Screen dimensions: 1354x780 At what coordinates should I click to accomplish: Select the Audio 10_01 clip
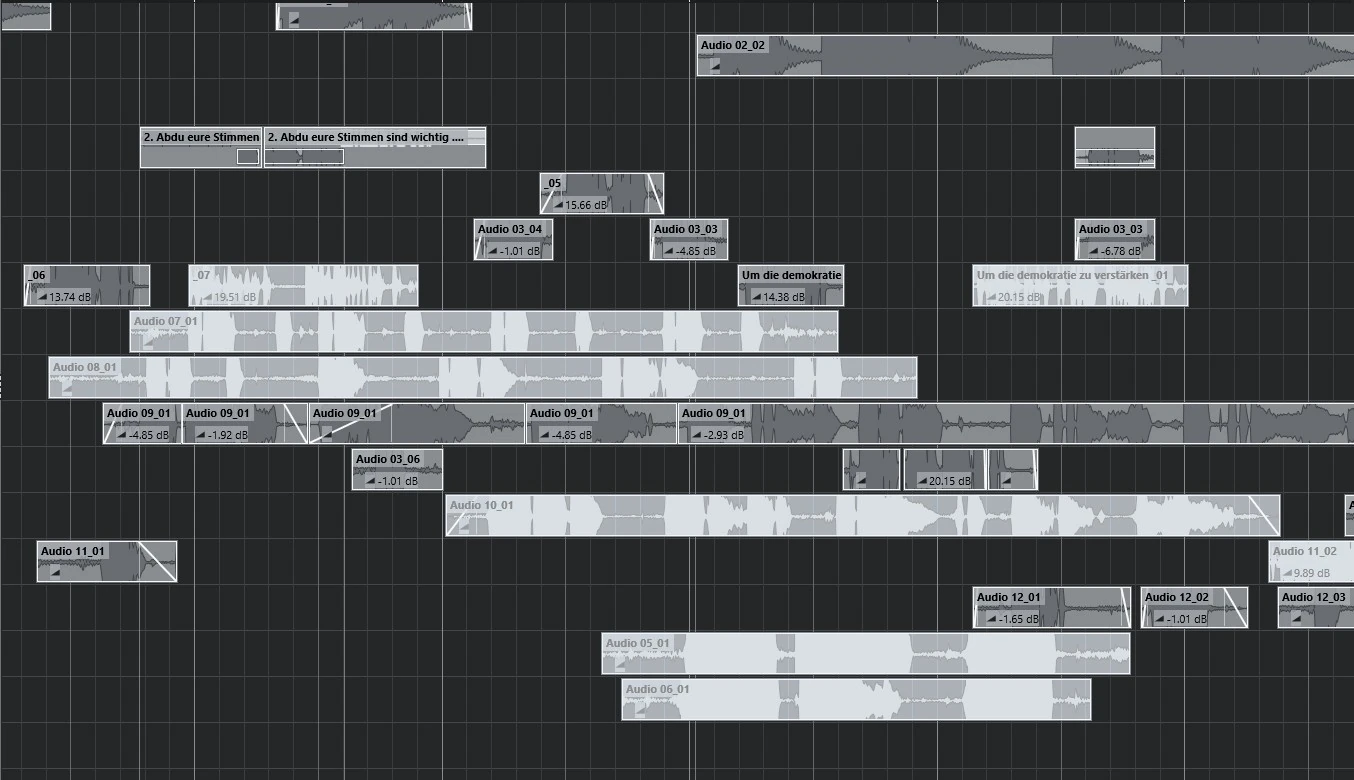[x=863, y=516]
